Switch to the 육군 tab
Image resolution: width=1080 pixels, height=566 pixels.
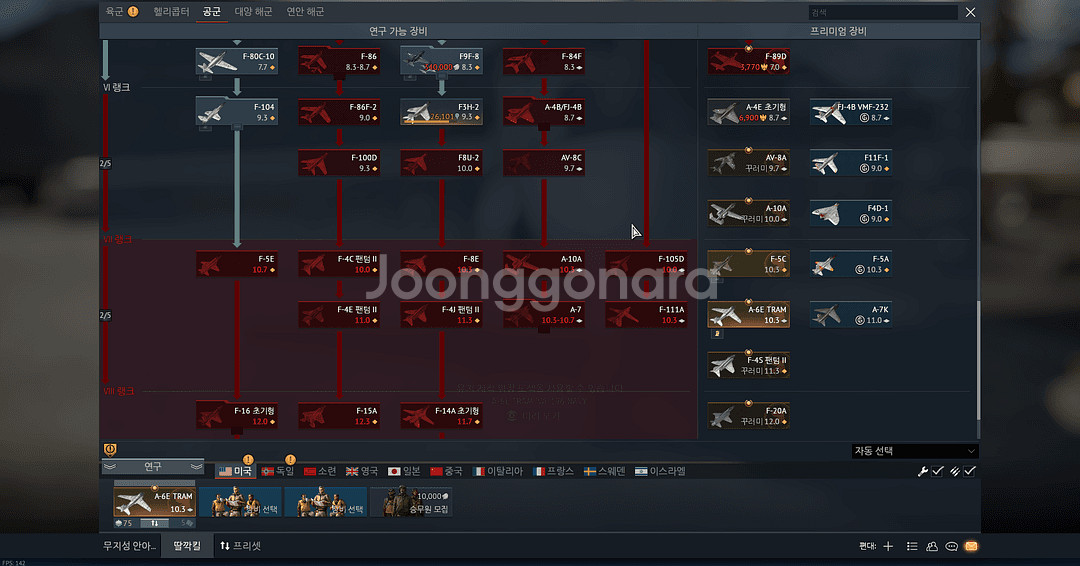pos(114,12)
